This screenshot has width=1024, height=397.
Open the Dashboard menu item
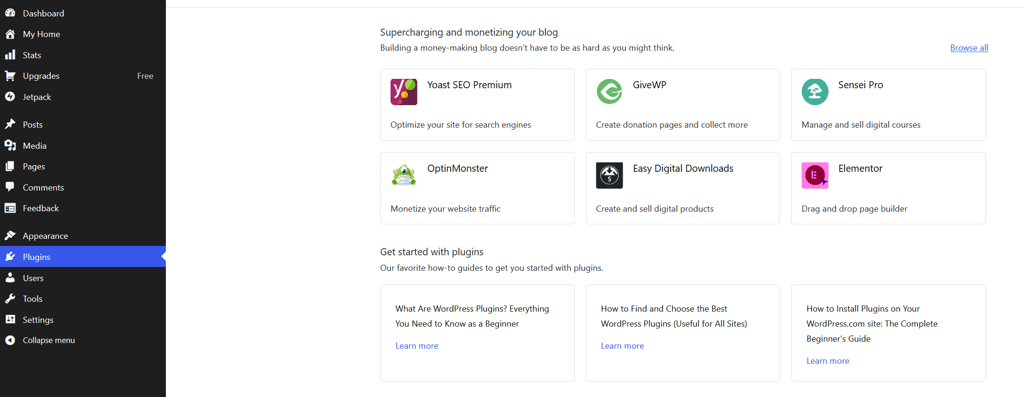pos(43,13)
